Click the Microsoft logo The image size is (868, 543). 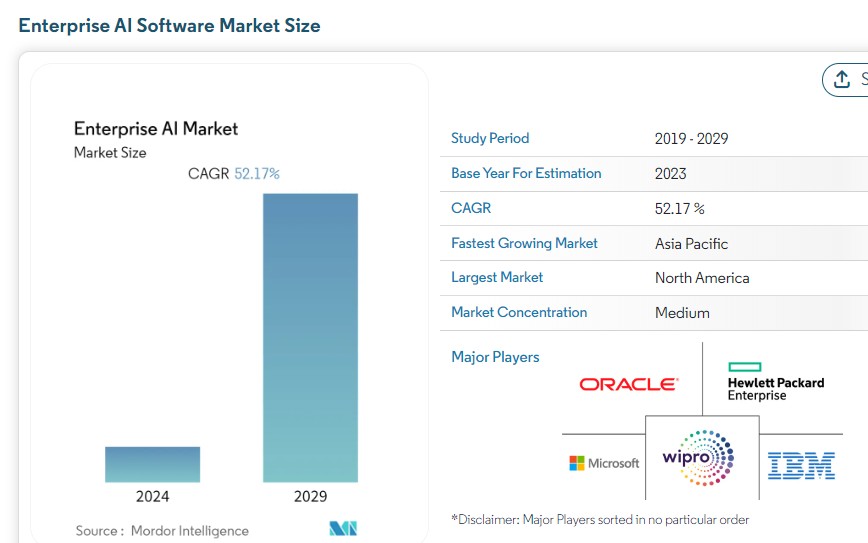604,463
